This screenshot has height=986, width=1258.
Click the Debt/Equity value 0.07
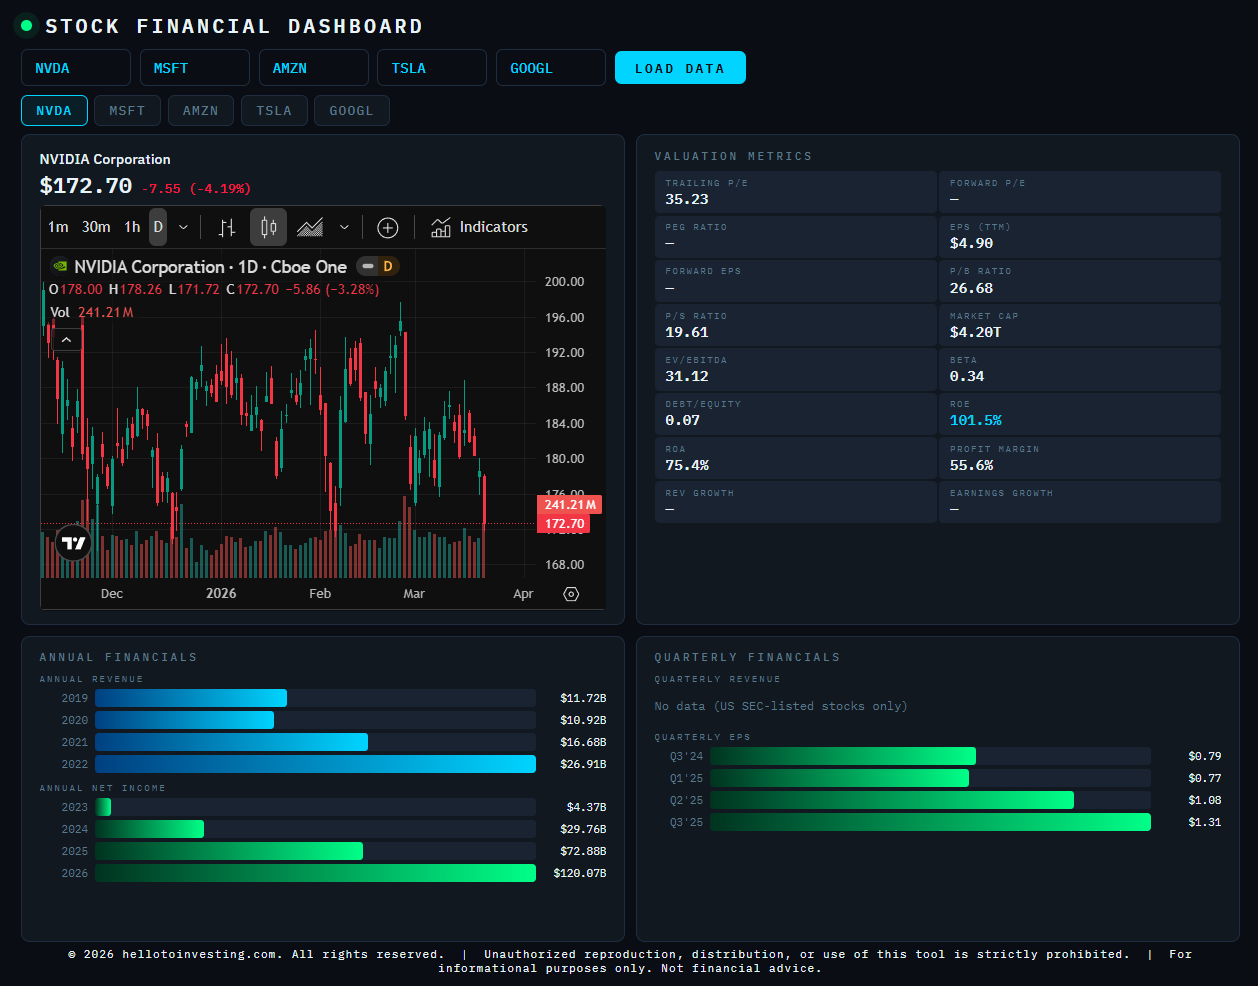coord(683,420)
